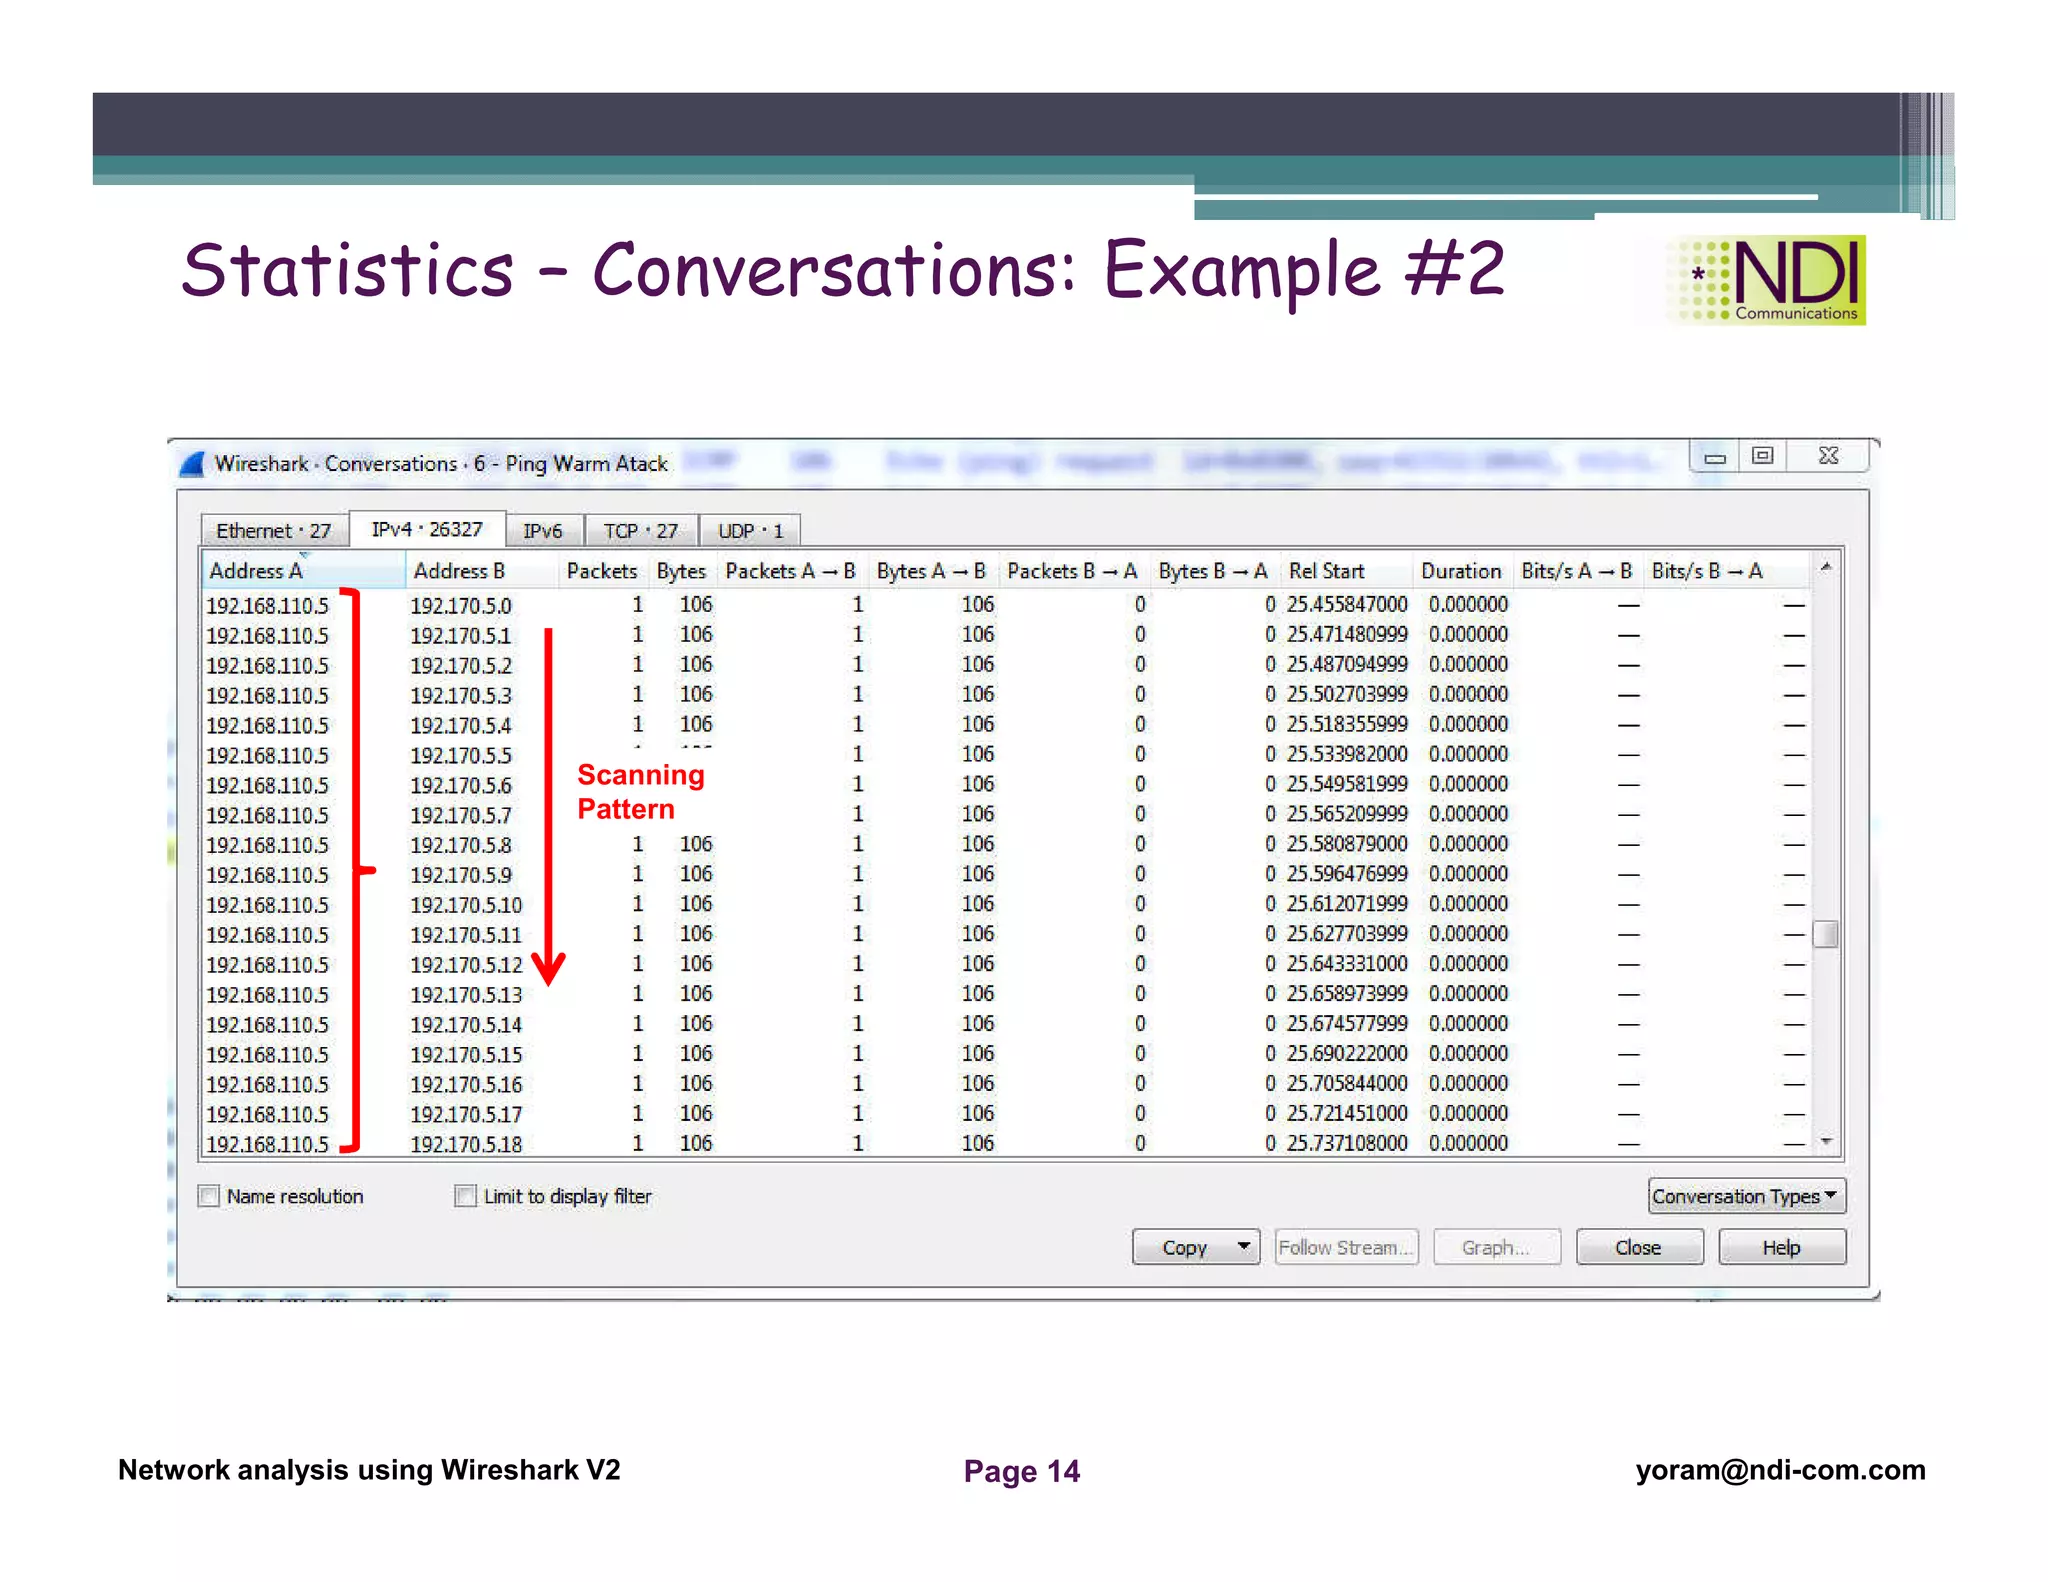
Task: Sort by Duration column header
Action: tap(1461, 571)
